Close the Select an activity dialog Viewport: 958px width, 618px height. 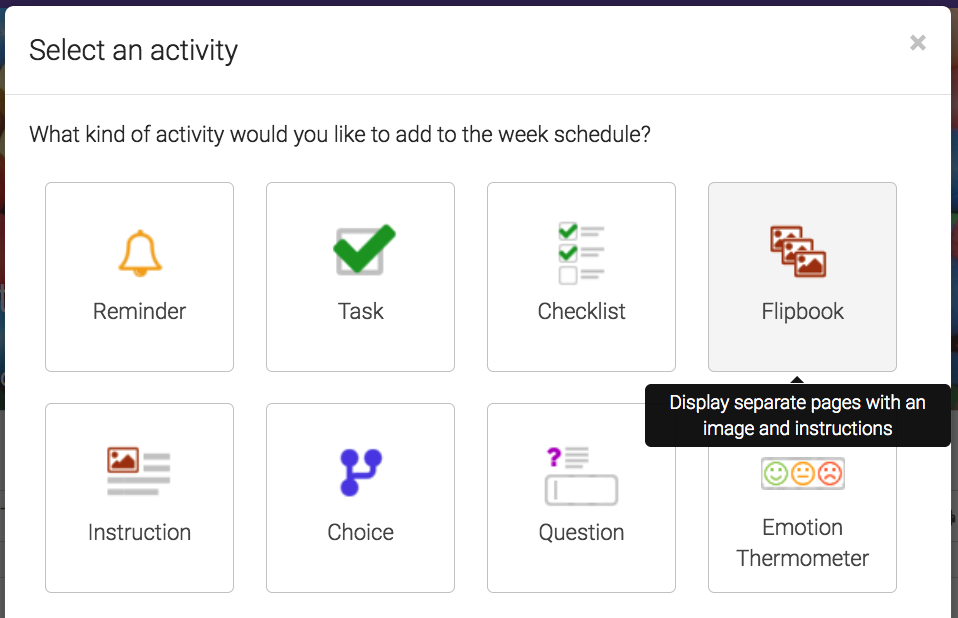pyautogui.click(x=917, y=43)
